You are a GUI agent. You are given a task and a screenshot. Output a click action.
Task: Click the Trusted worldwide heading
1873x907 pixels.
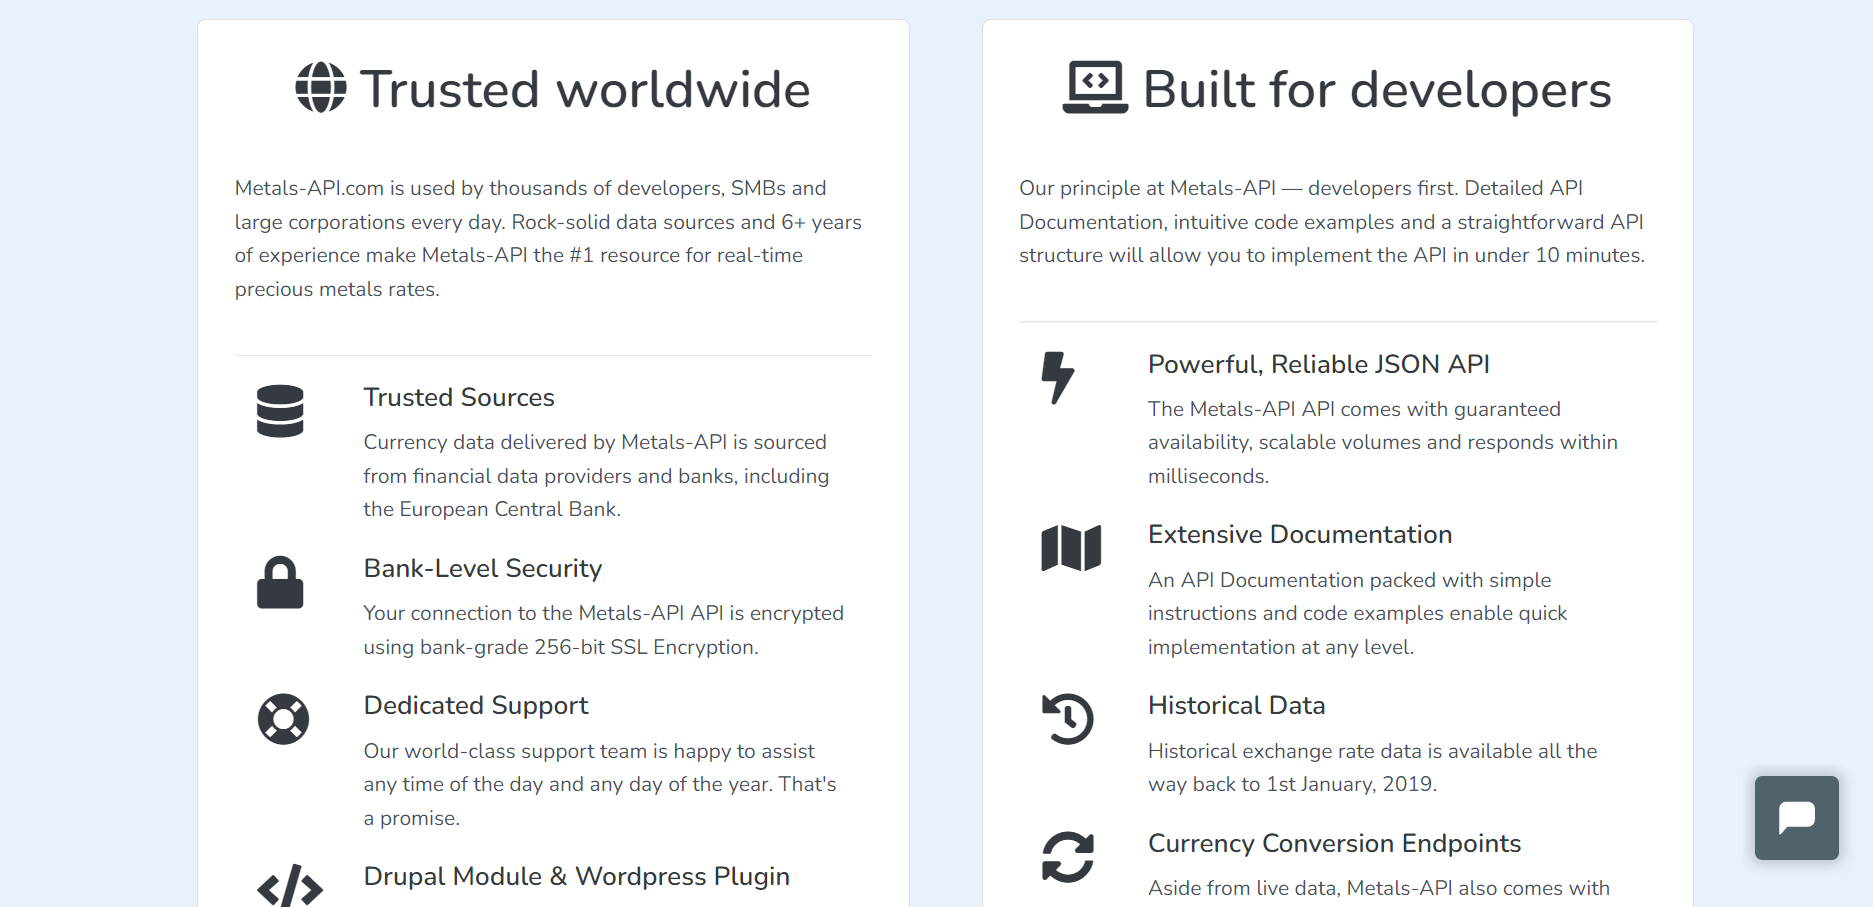tap(585, 89)
